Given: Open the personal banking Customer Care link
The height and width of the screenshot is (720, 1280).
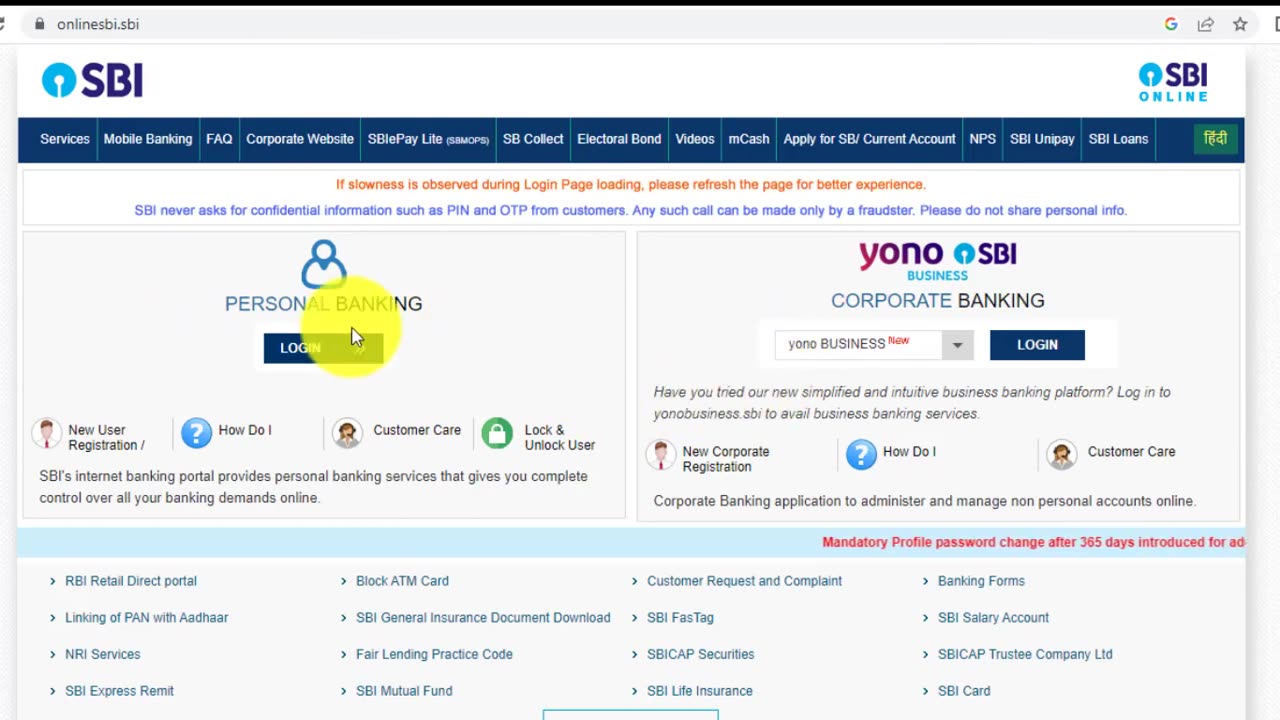Looking at the screenshot, I should coord(417,430).
